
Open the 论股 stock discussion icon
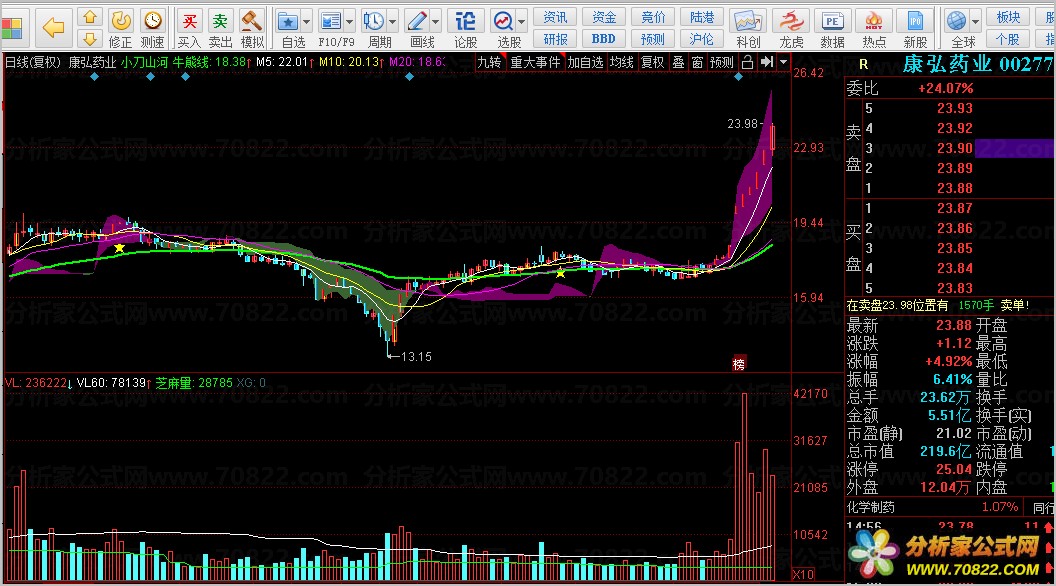pos(465,21)
